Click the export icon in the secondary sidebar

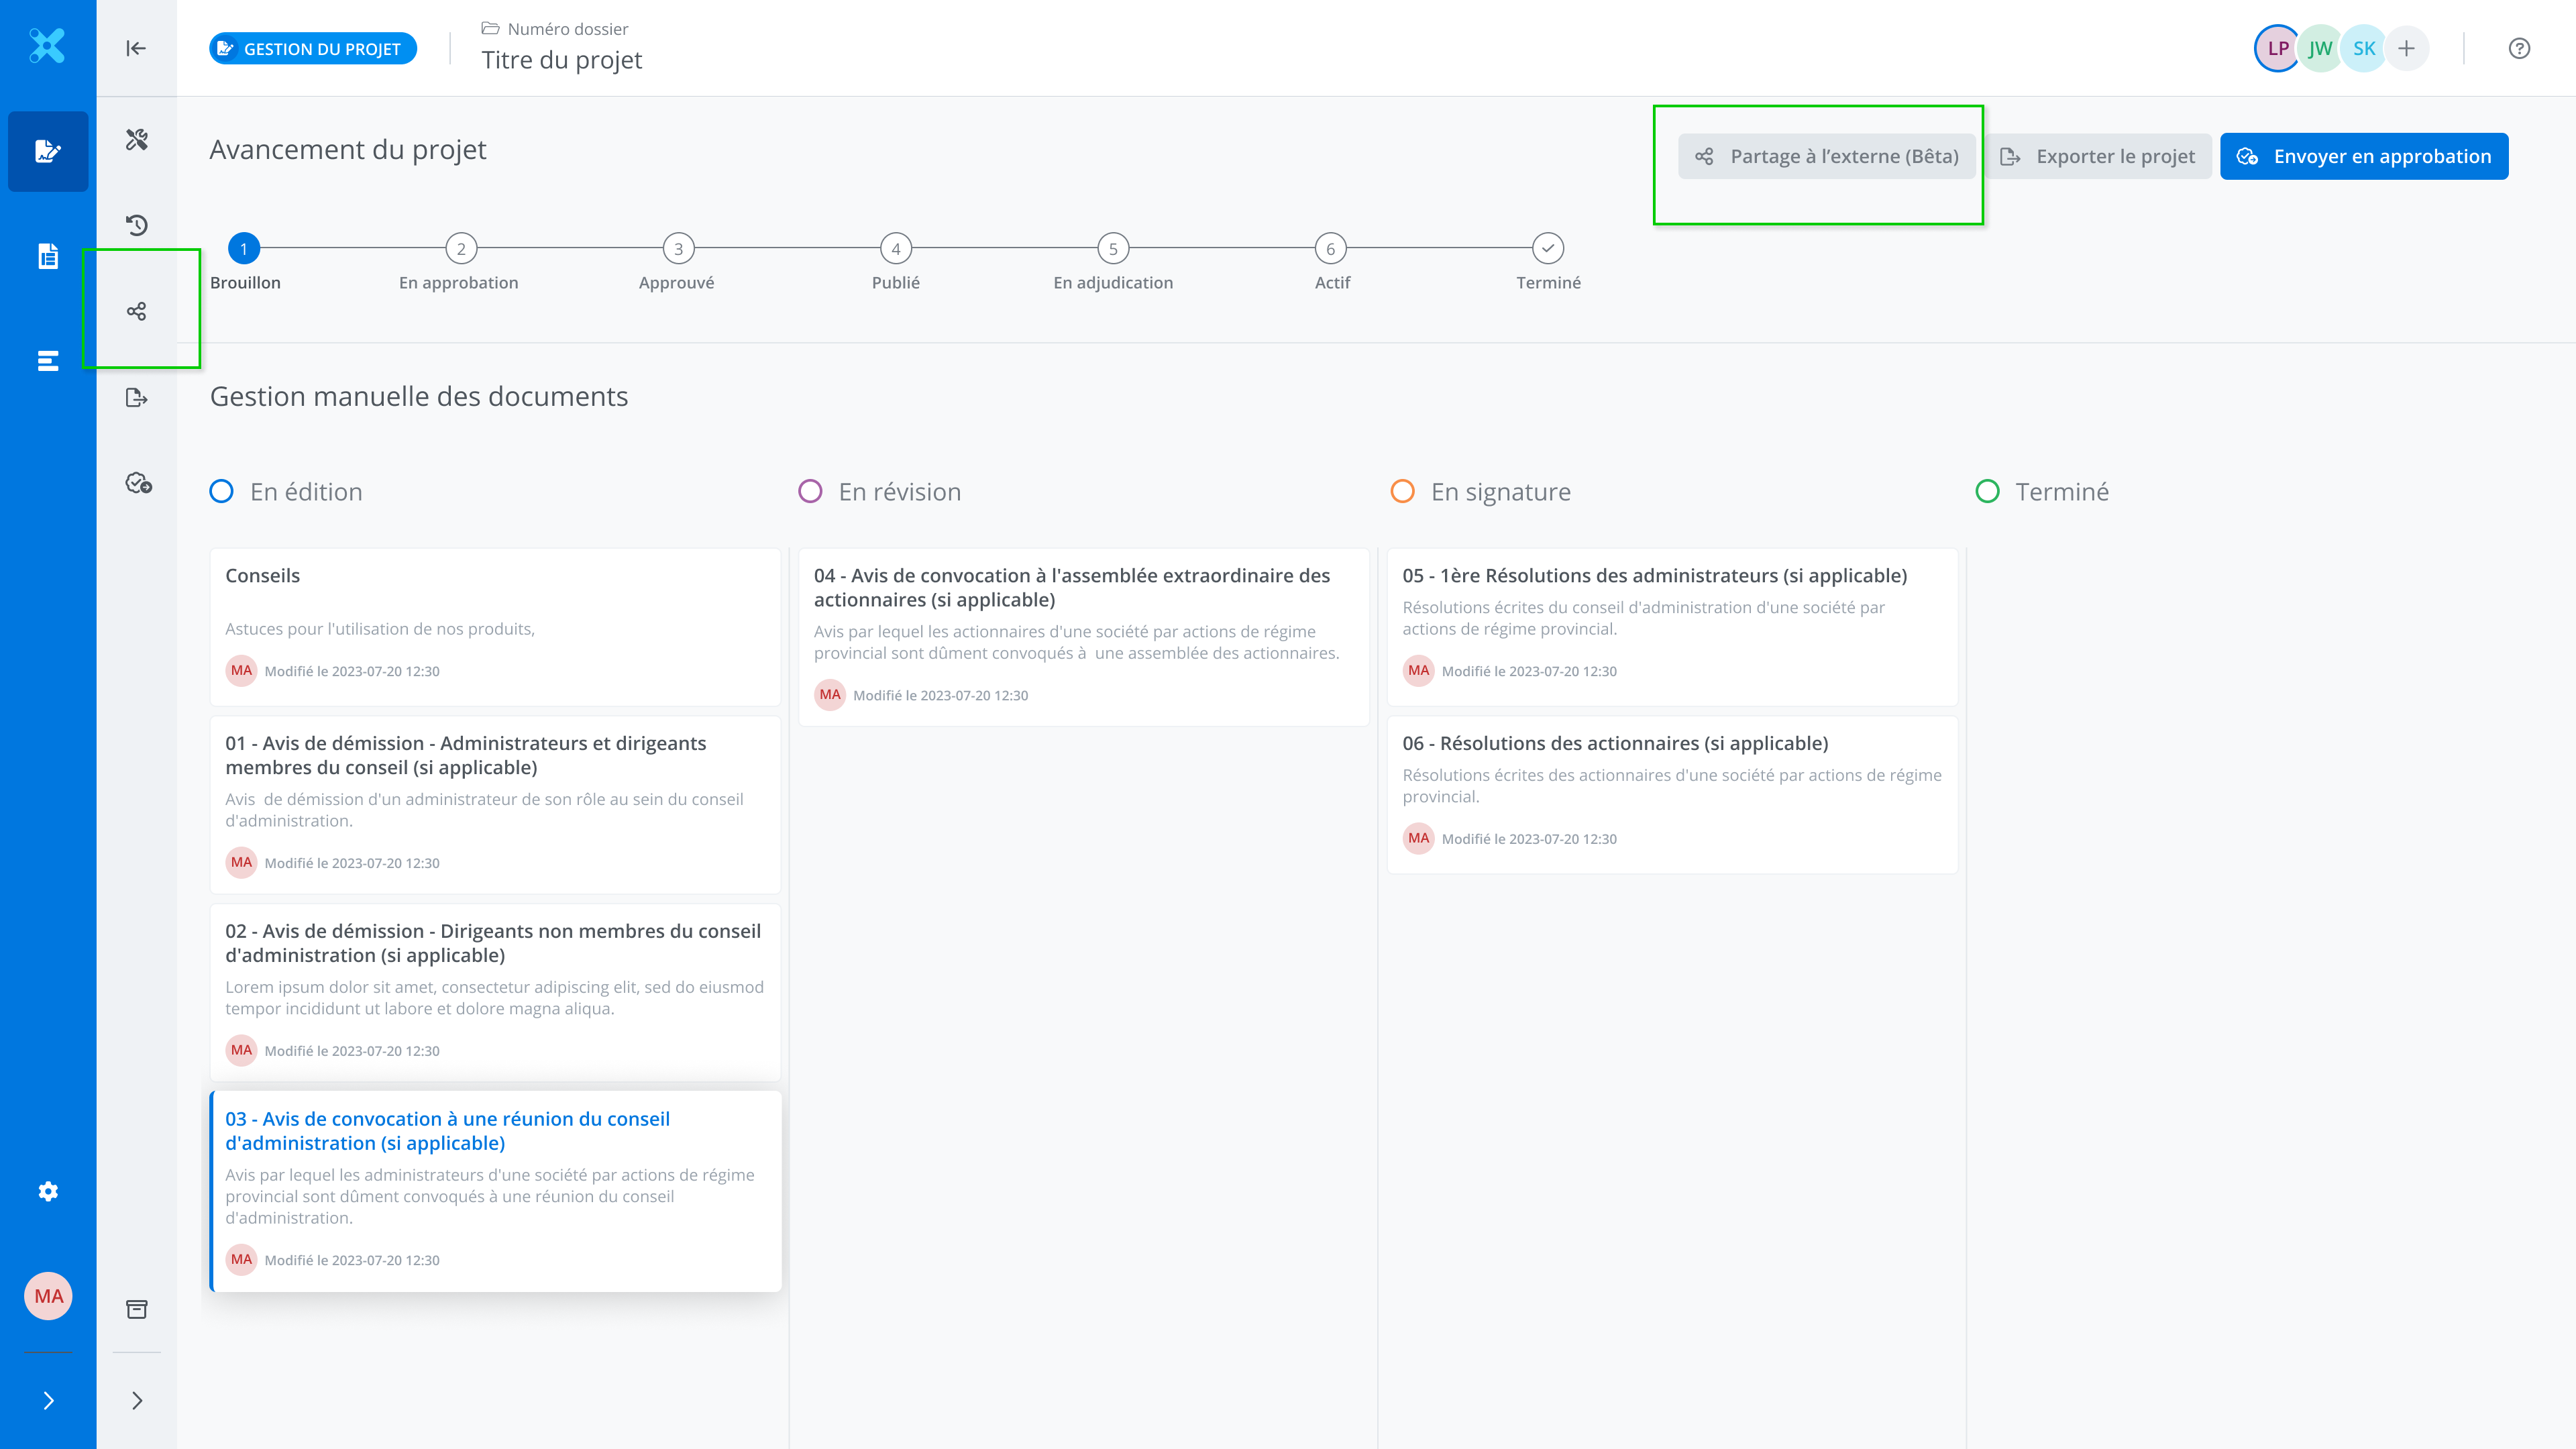137,398
